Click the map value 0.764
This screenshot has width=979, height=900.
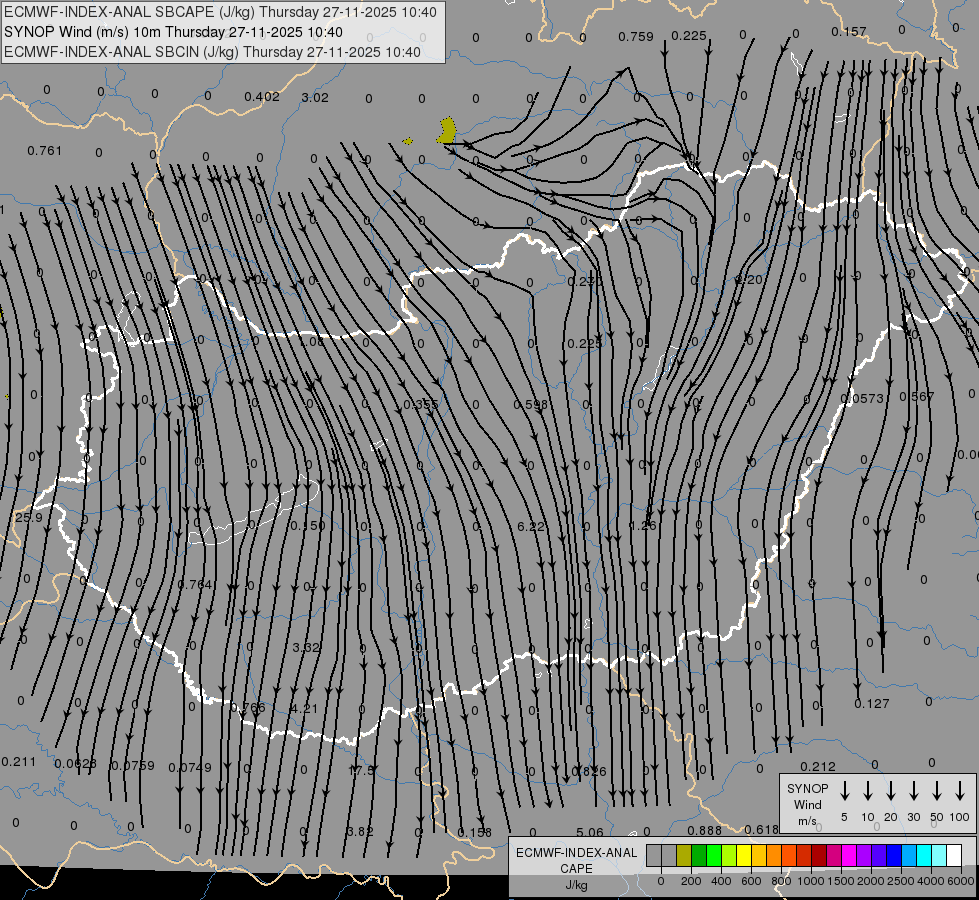(x=195, y=585)
